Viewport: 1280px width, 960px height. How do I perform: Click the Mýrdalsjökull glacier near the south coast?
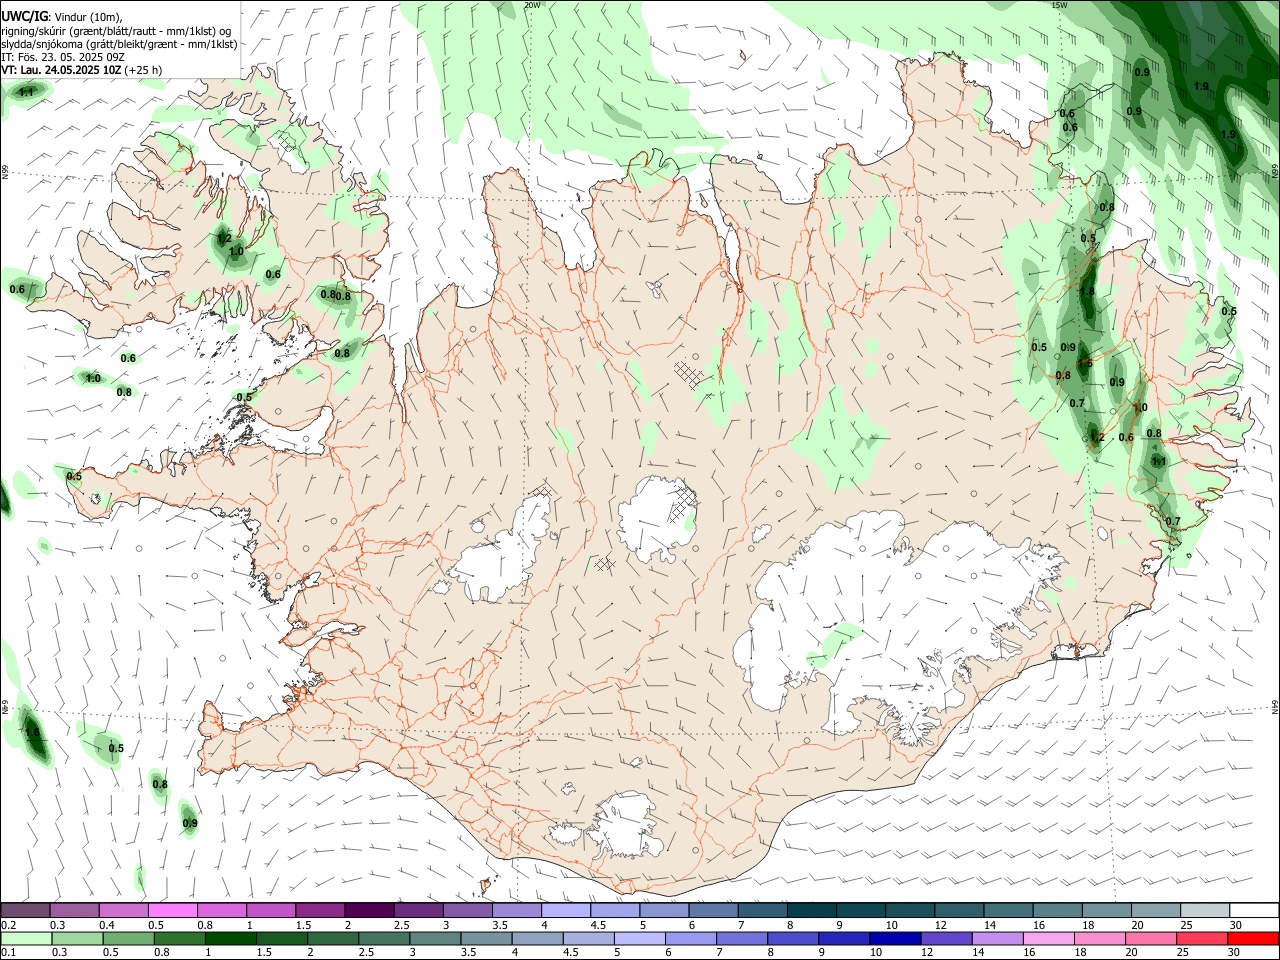pyautogui.click(x=625, y=826)
